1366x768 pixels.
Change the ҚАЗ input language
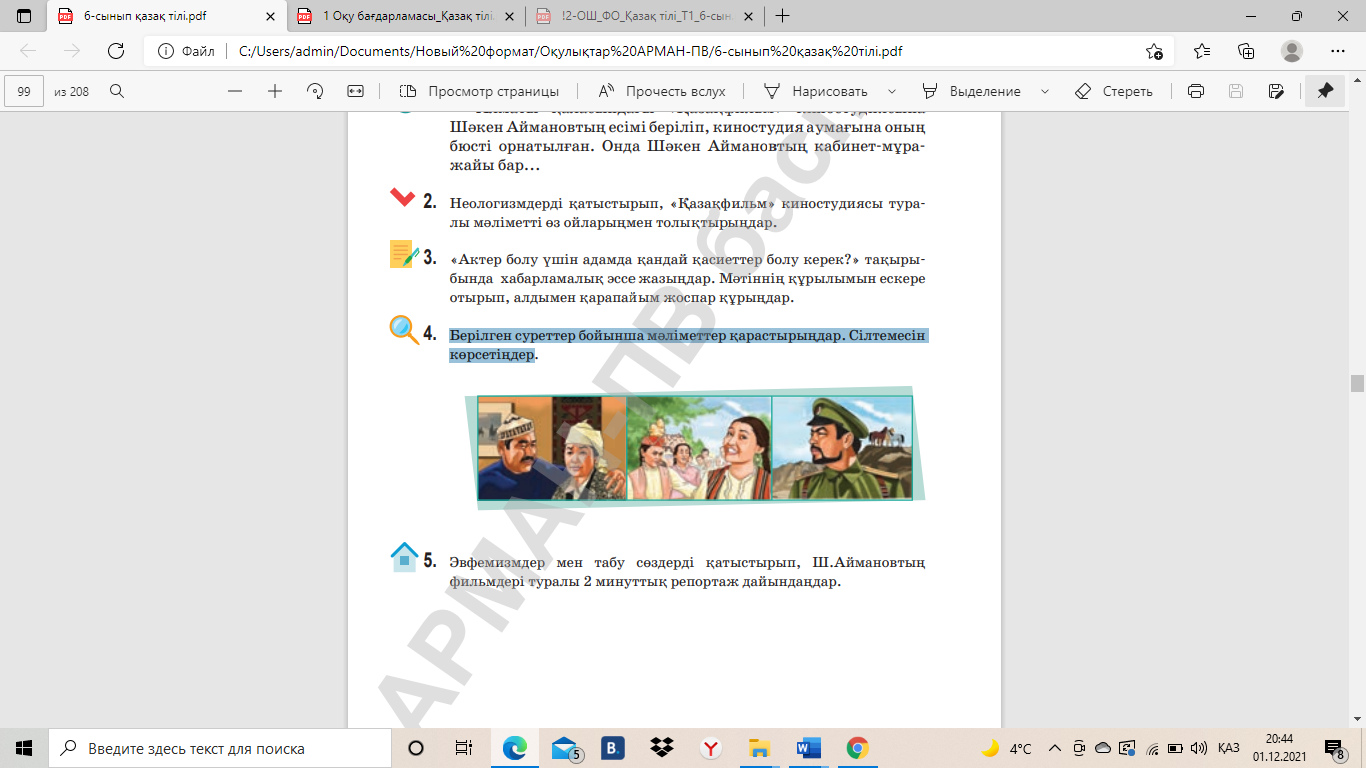[1229, 748]
